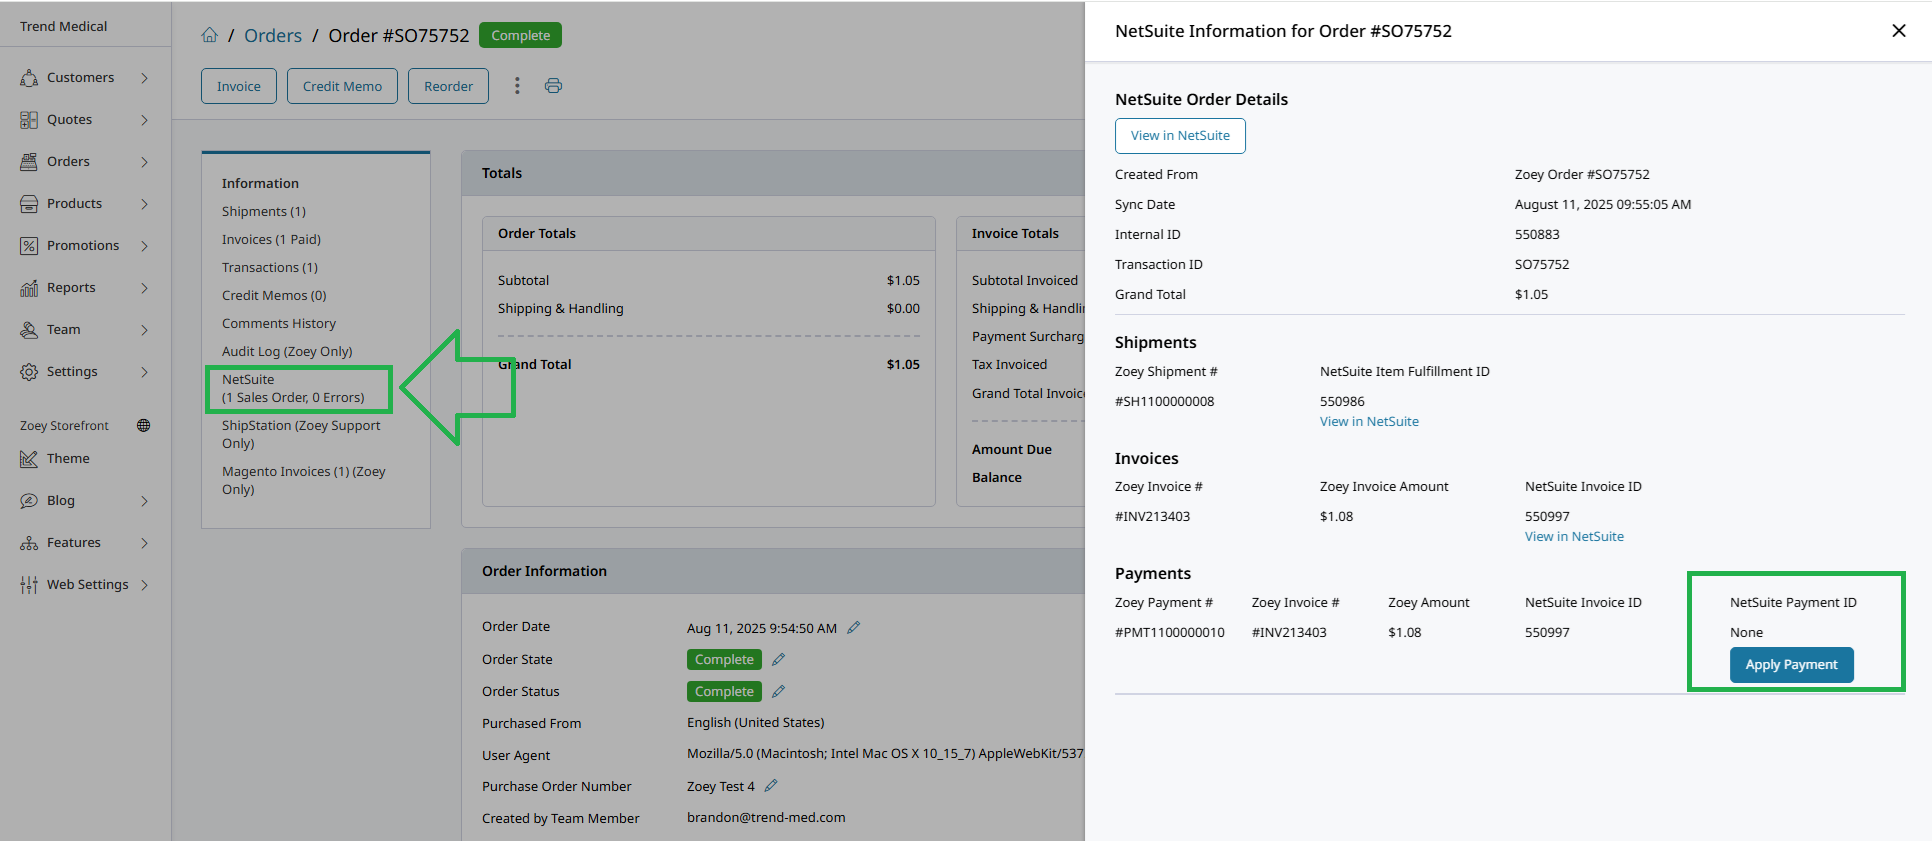Click the Complete badge in Order State row
The width and height of the screenshot is (1932, 841).
(724, 660)
